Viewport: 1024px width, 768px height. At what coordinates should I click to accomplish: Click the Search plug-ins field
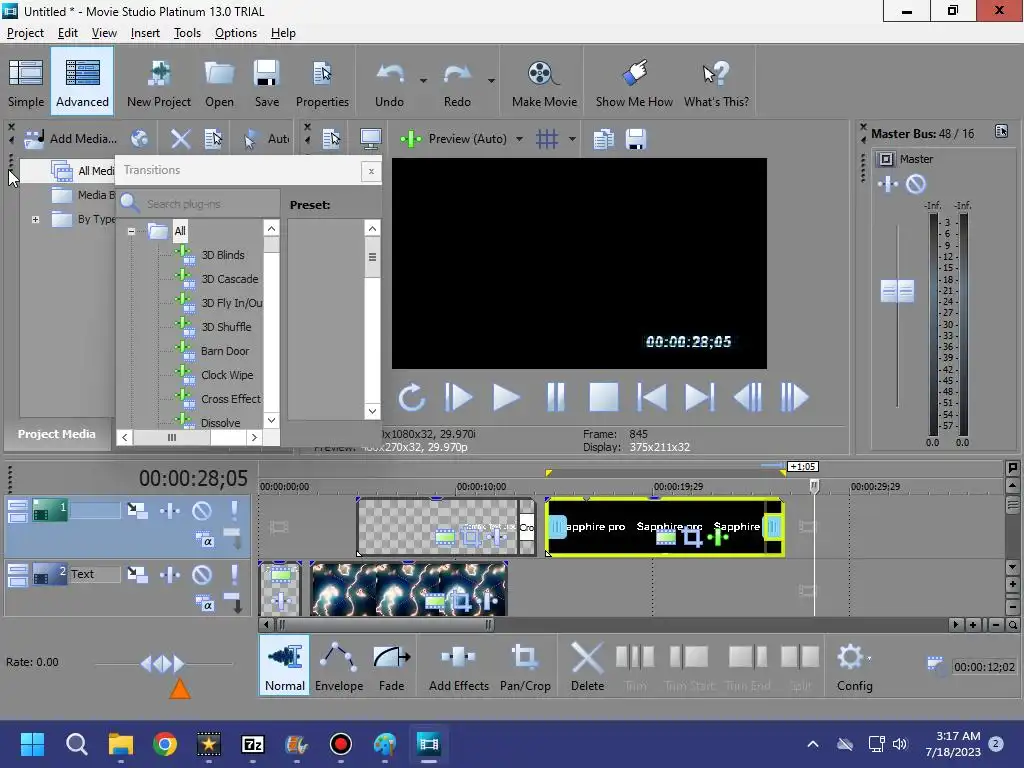pos(199,204)
